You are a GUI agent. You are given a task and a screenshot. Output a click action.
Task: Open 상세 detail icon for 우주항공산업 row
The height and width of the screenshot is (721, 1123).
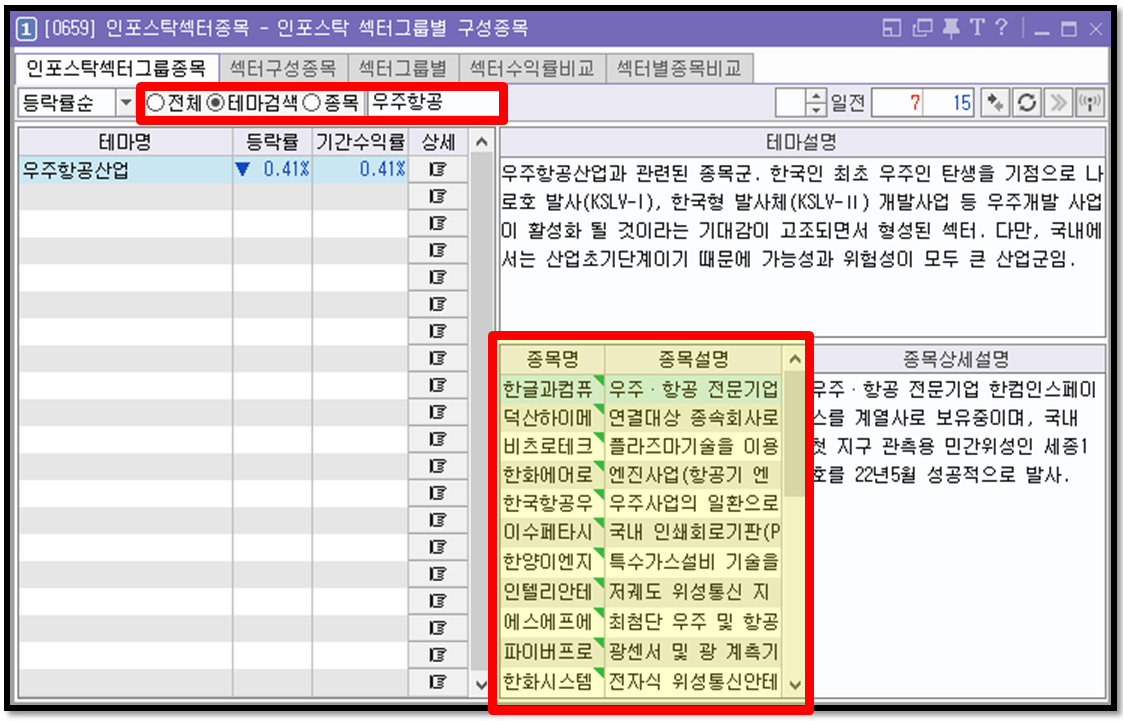click(438, 170)
